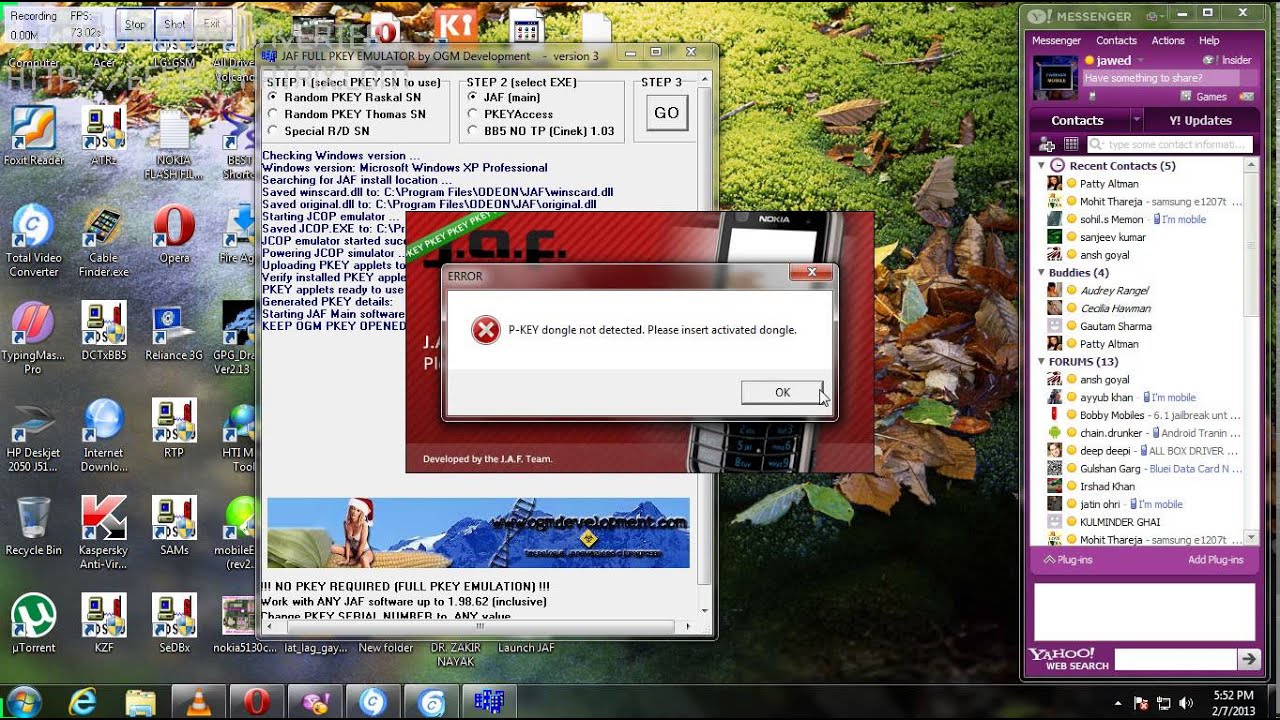Open VLC media player from taskbar

pyautogui.click(x=198, y=702)
